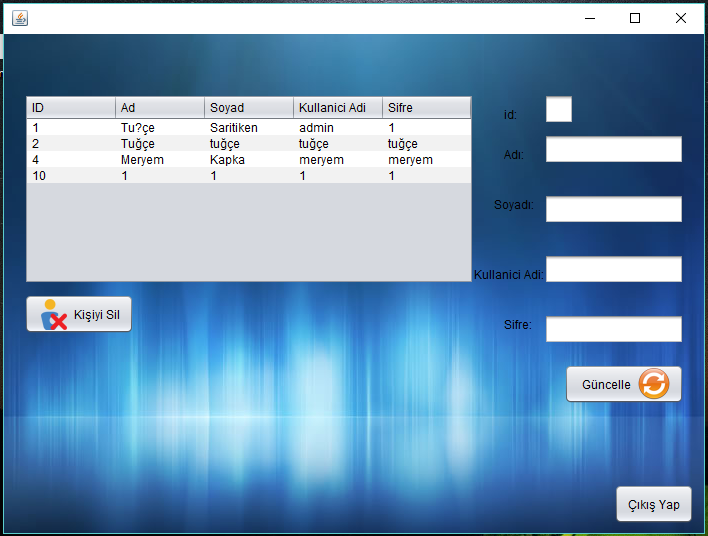The width and height of the screenshot is (708, 536).
Task: Click the Kullanici Adi column header
Action: coord(337,108)
